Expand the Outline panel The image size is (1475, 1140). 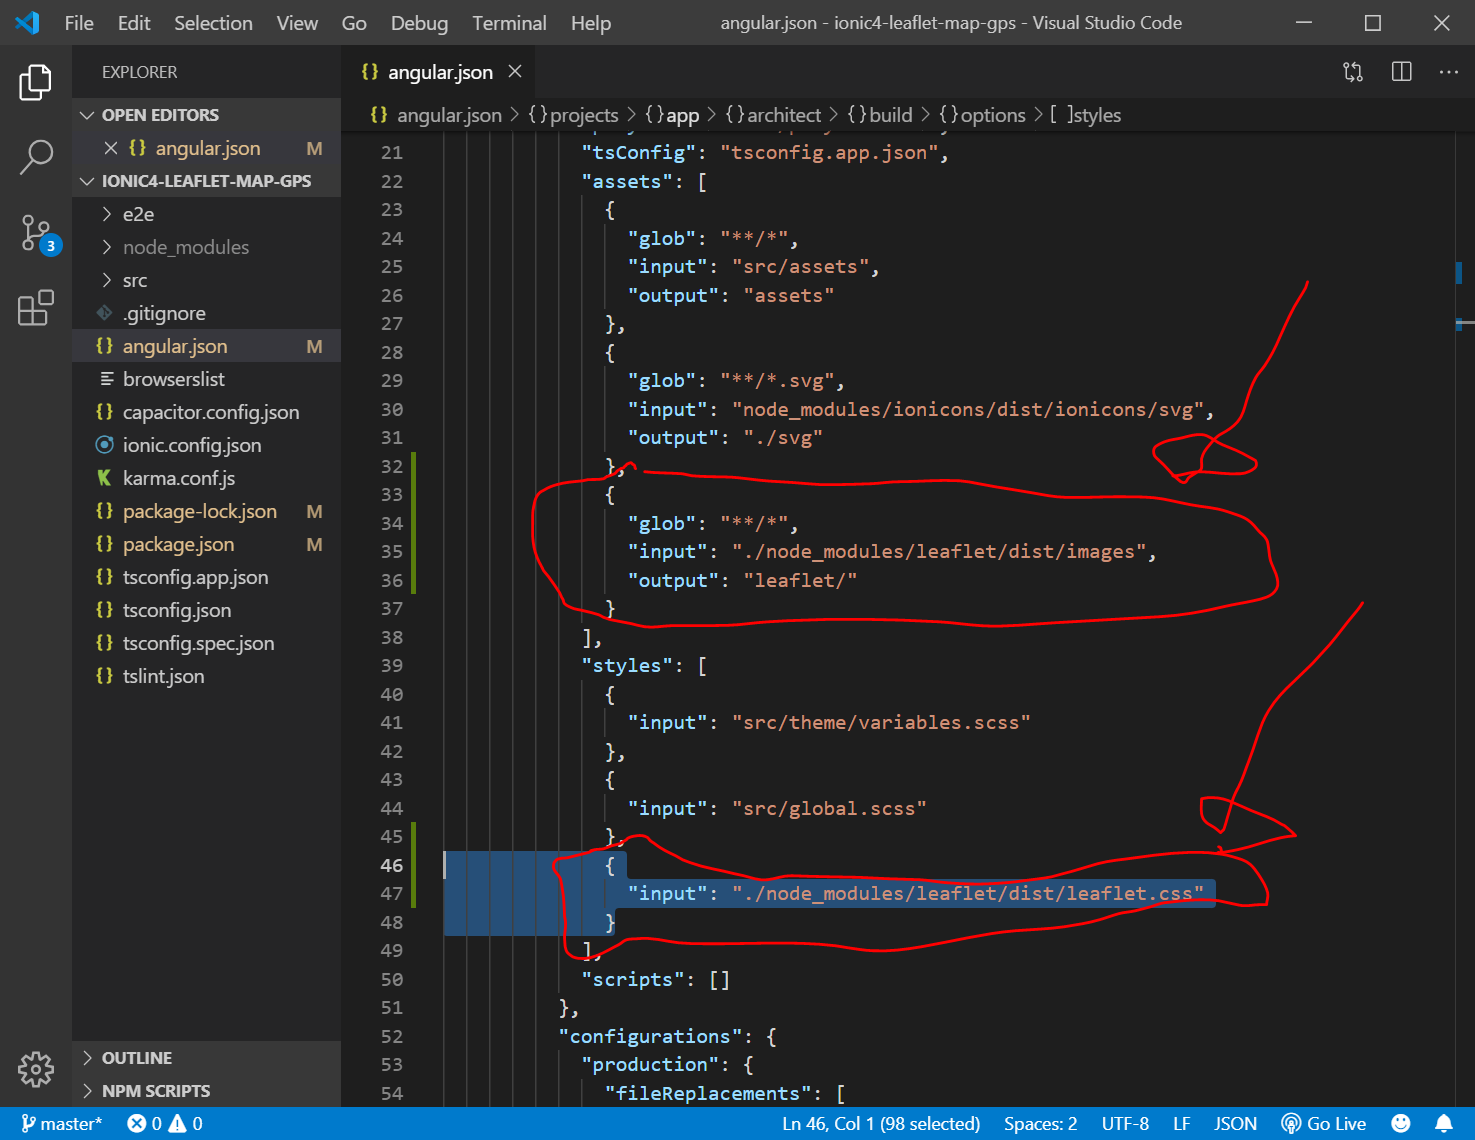[x=136, y=1058]
